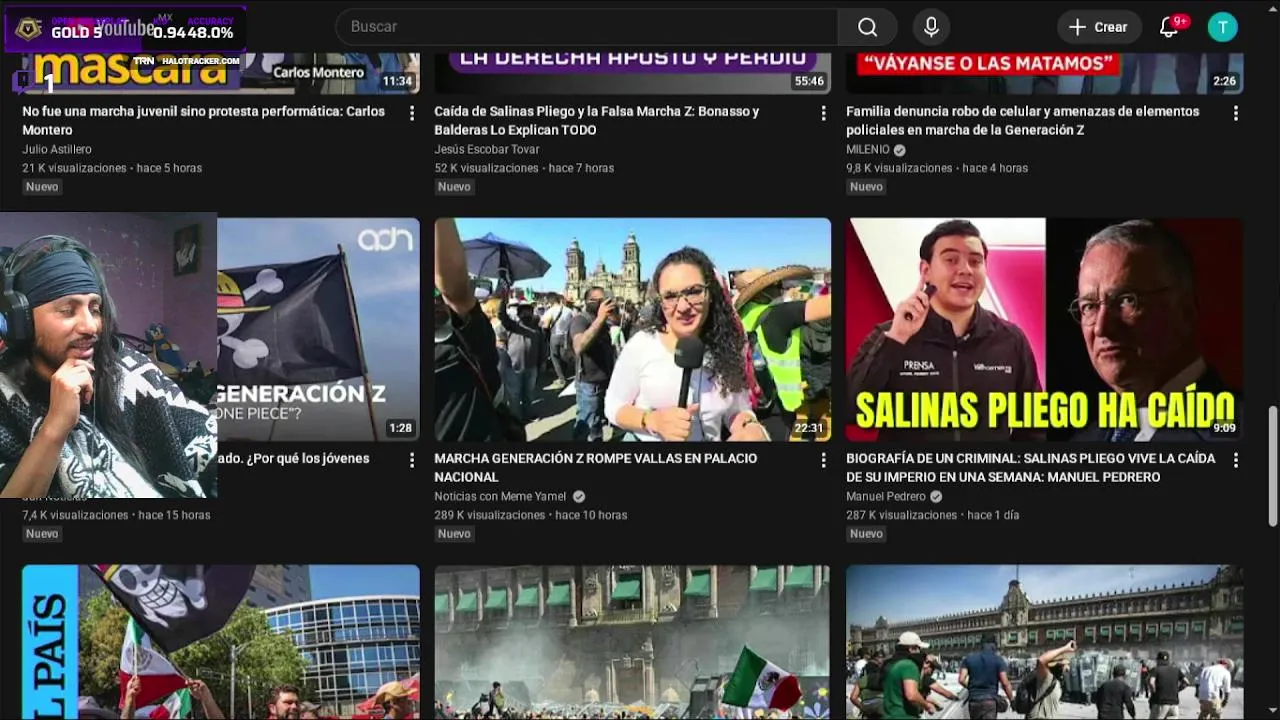
Task: Go to Manuel Pedrero channel
Action: pyautogui.click(x=886, y=497)
